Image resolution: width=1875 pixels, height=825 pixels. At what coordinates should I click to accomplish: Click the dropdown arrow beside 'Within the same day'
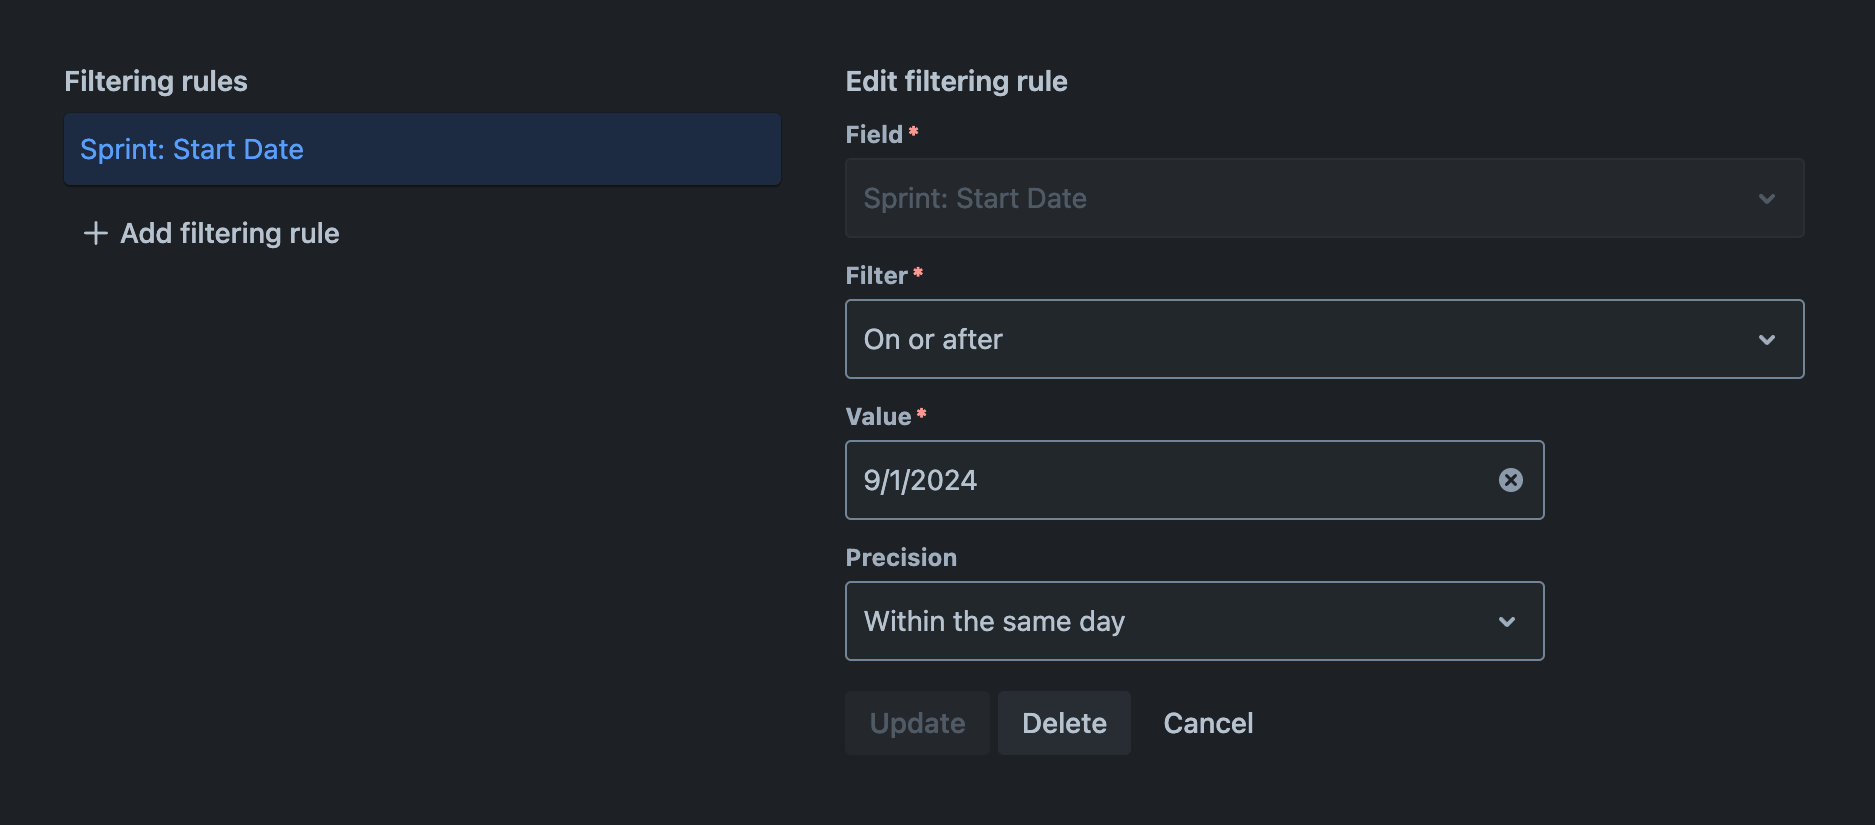[x=1507, y=621]
